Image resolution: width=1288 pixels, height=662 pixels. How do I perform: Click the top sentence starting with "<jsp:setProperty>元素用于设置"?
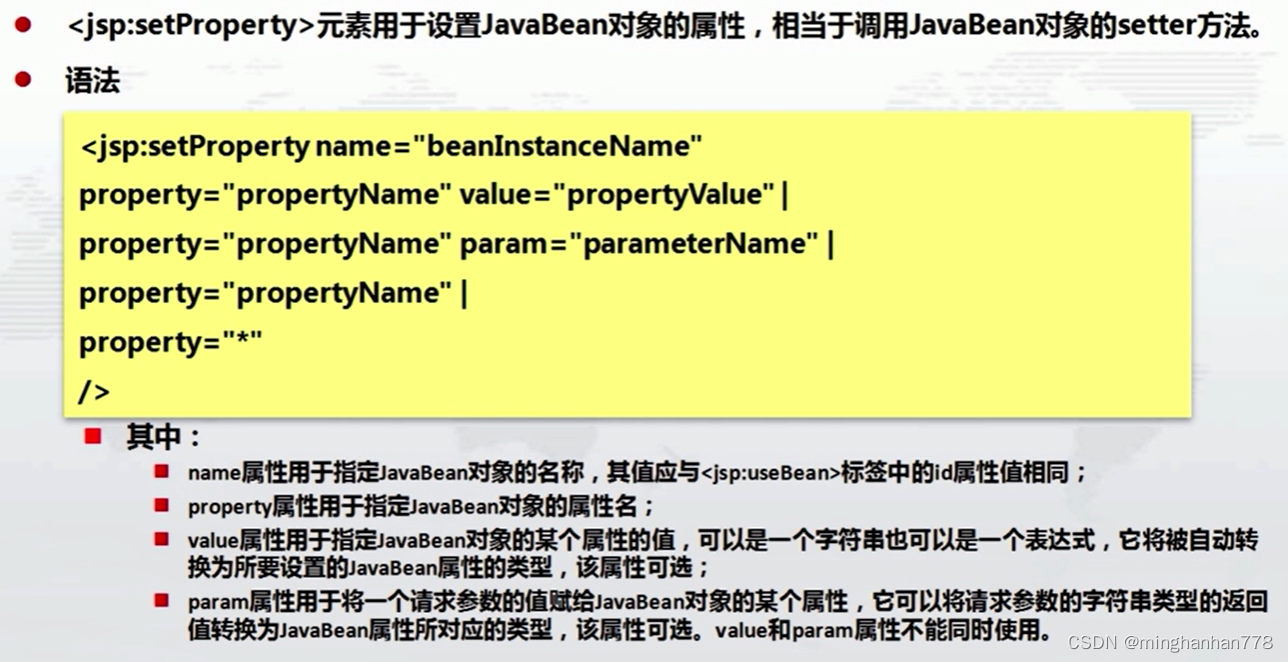(x=664, y=26)
